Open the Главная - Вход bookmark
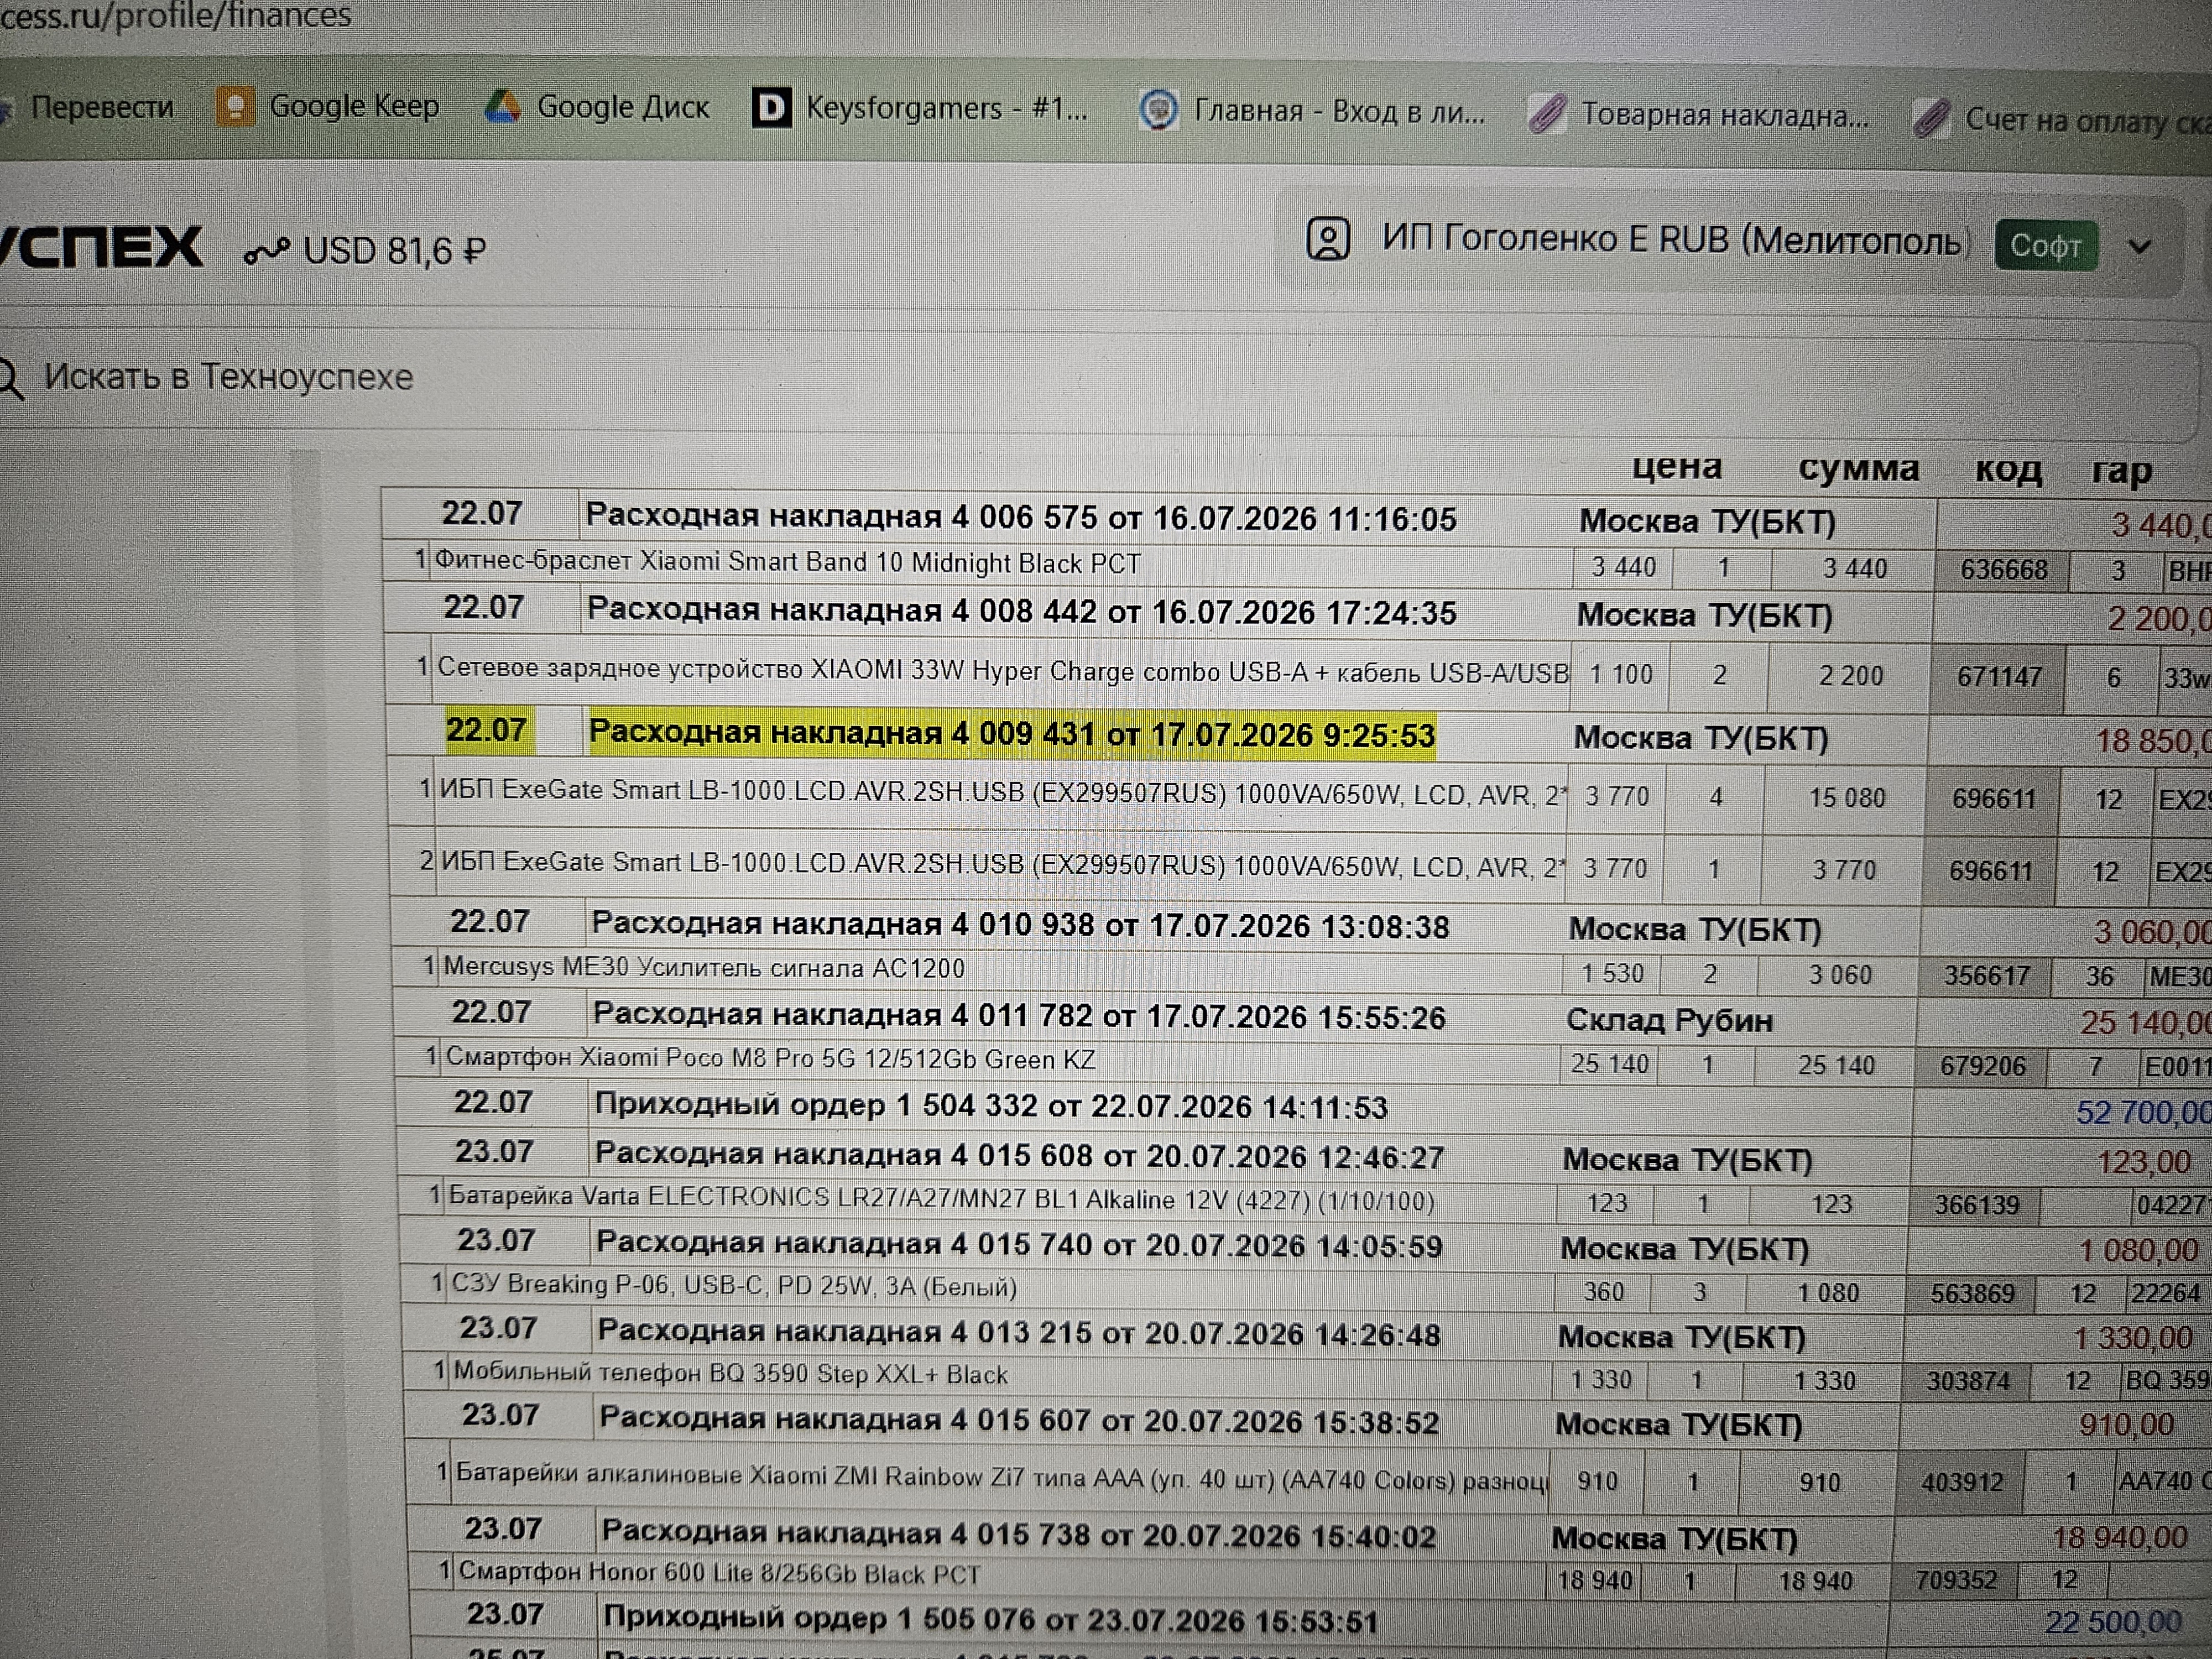Screen dimensions: 2212x1659 [1312, 111]
